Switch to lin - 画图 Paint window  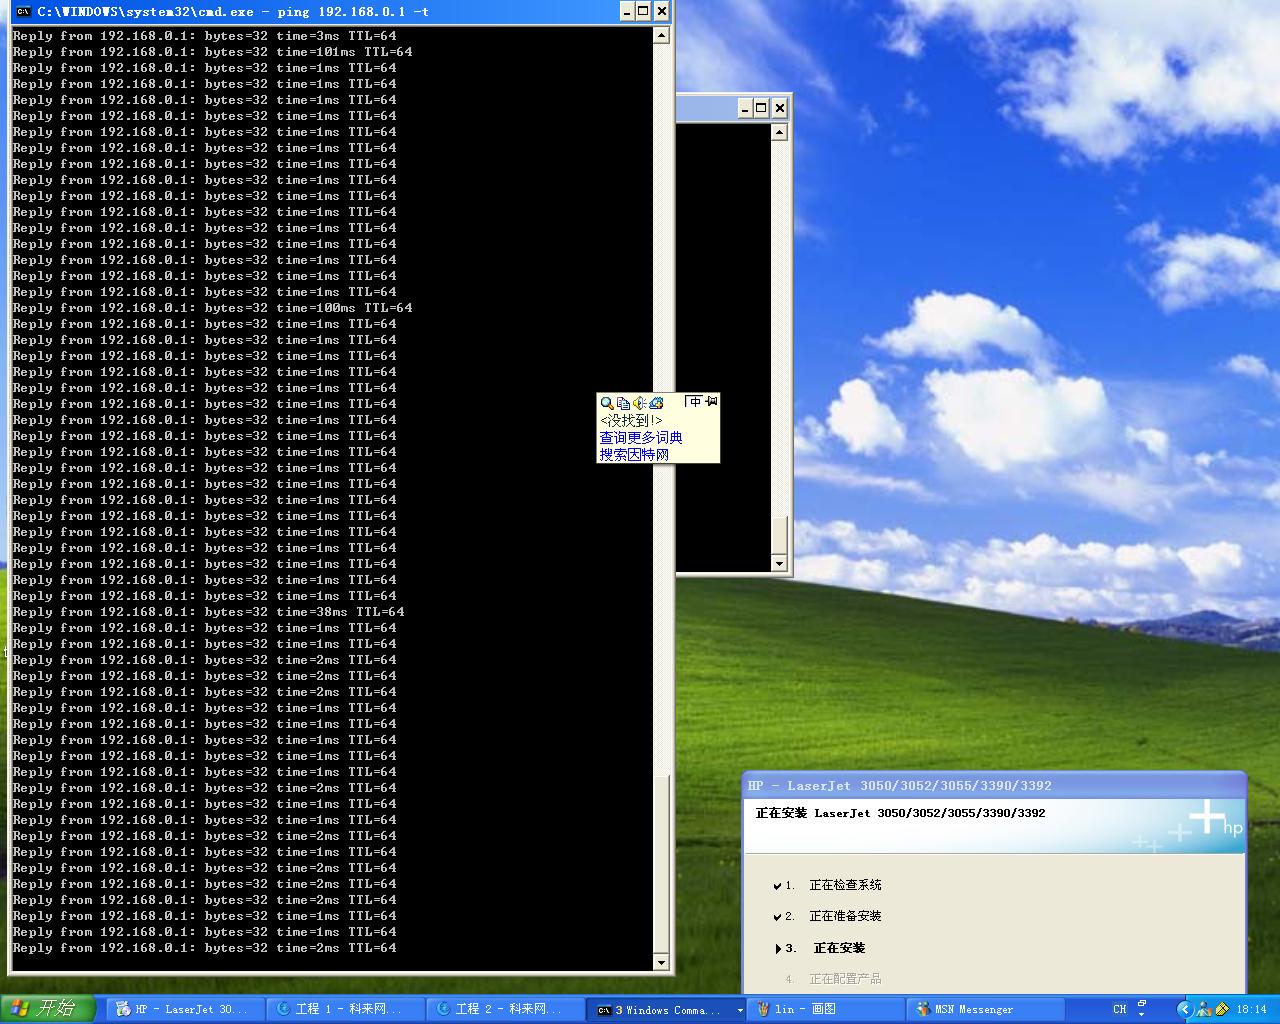point(825,1010)
